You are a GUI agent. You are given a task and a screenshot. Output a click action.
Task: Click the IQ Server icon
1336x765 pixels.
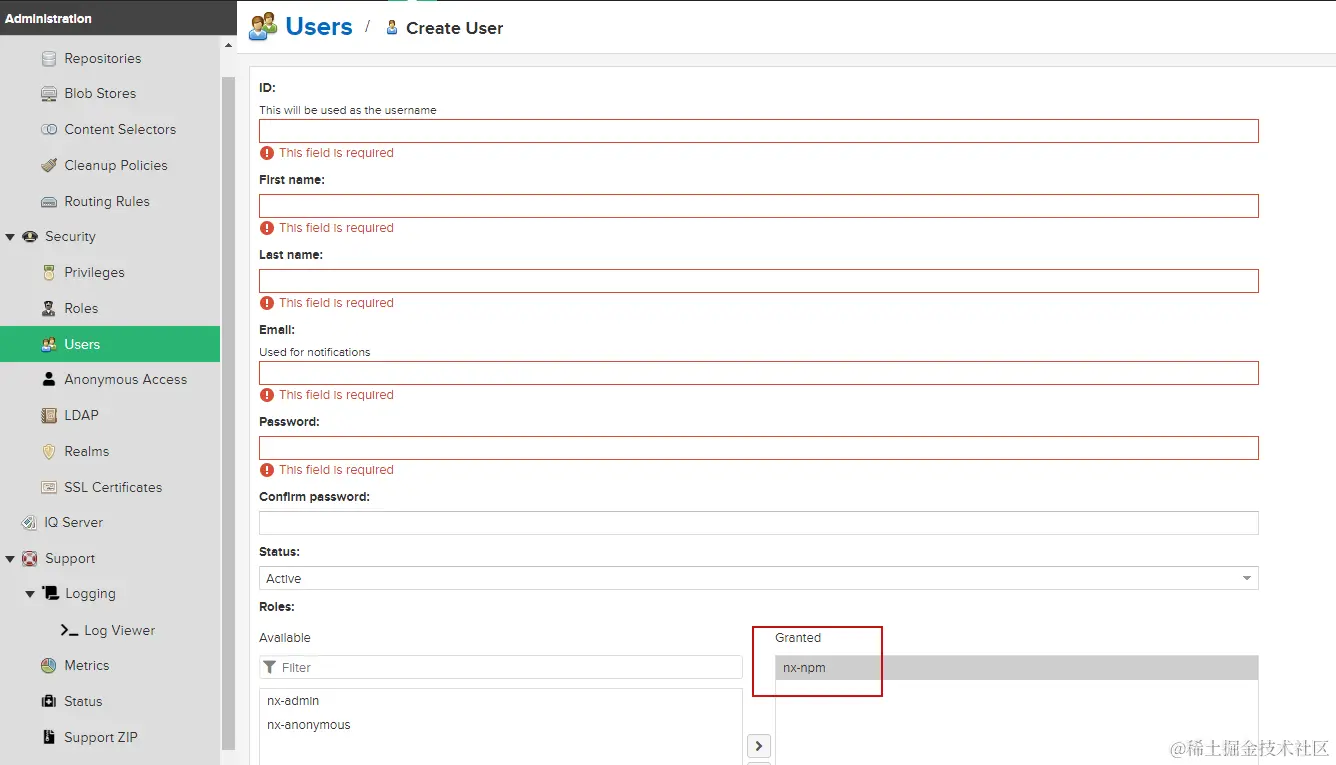click(x=29, y=523)
